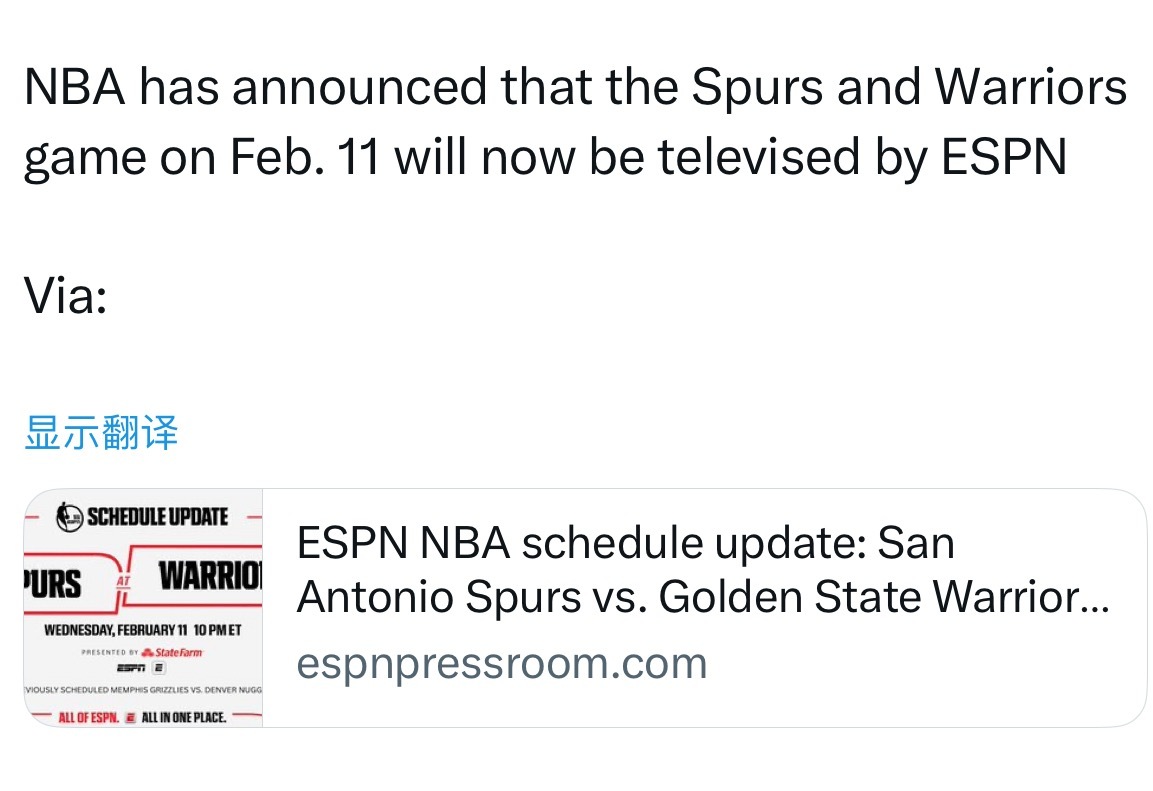Click the ESPN2 logo beside the ESPN logo

pyautogui.click(x=157, y=667)
